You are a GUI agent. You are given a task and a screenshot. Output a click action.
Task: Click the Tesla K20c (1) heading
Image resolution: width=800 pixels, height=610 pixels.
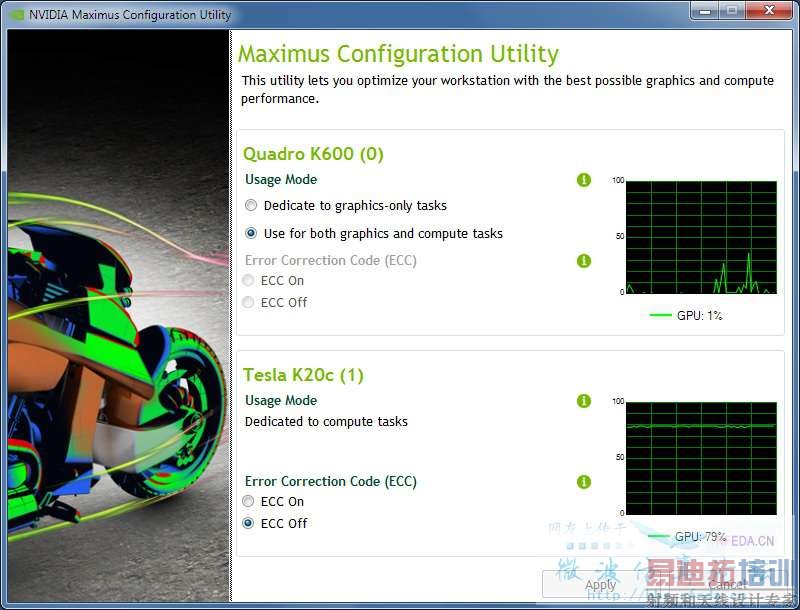[x=303, y=375]
